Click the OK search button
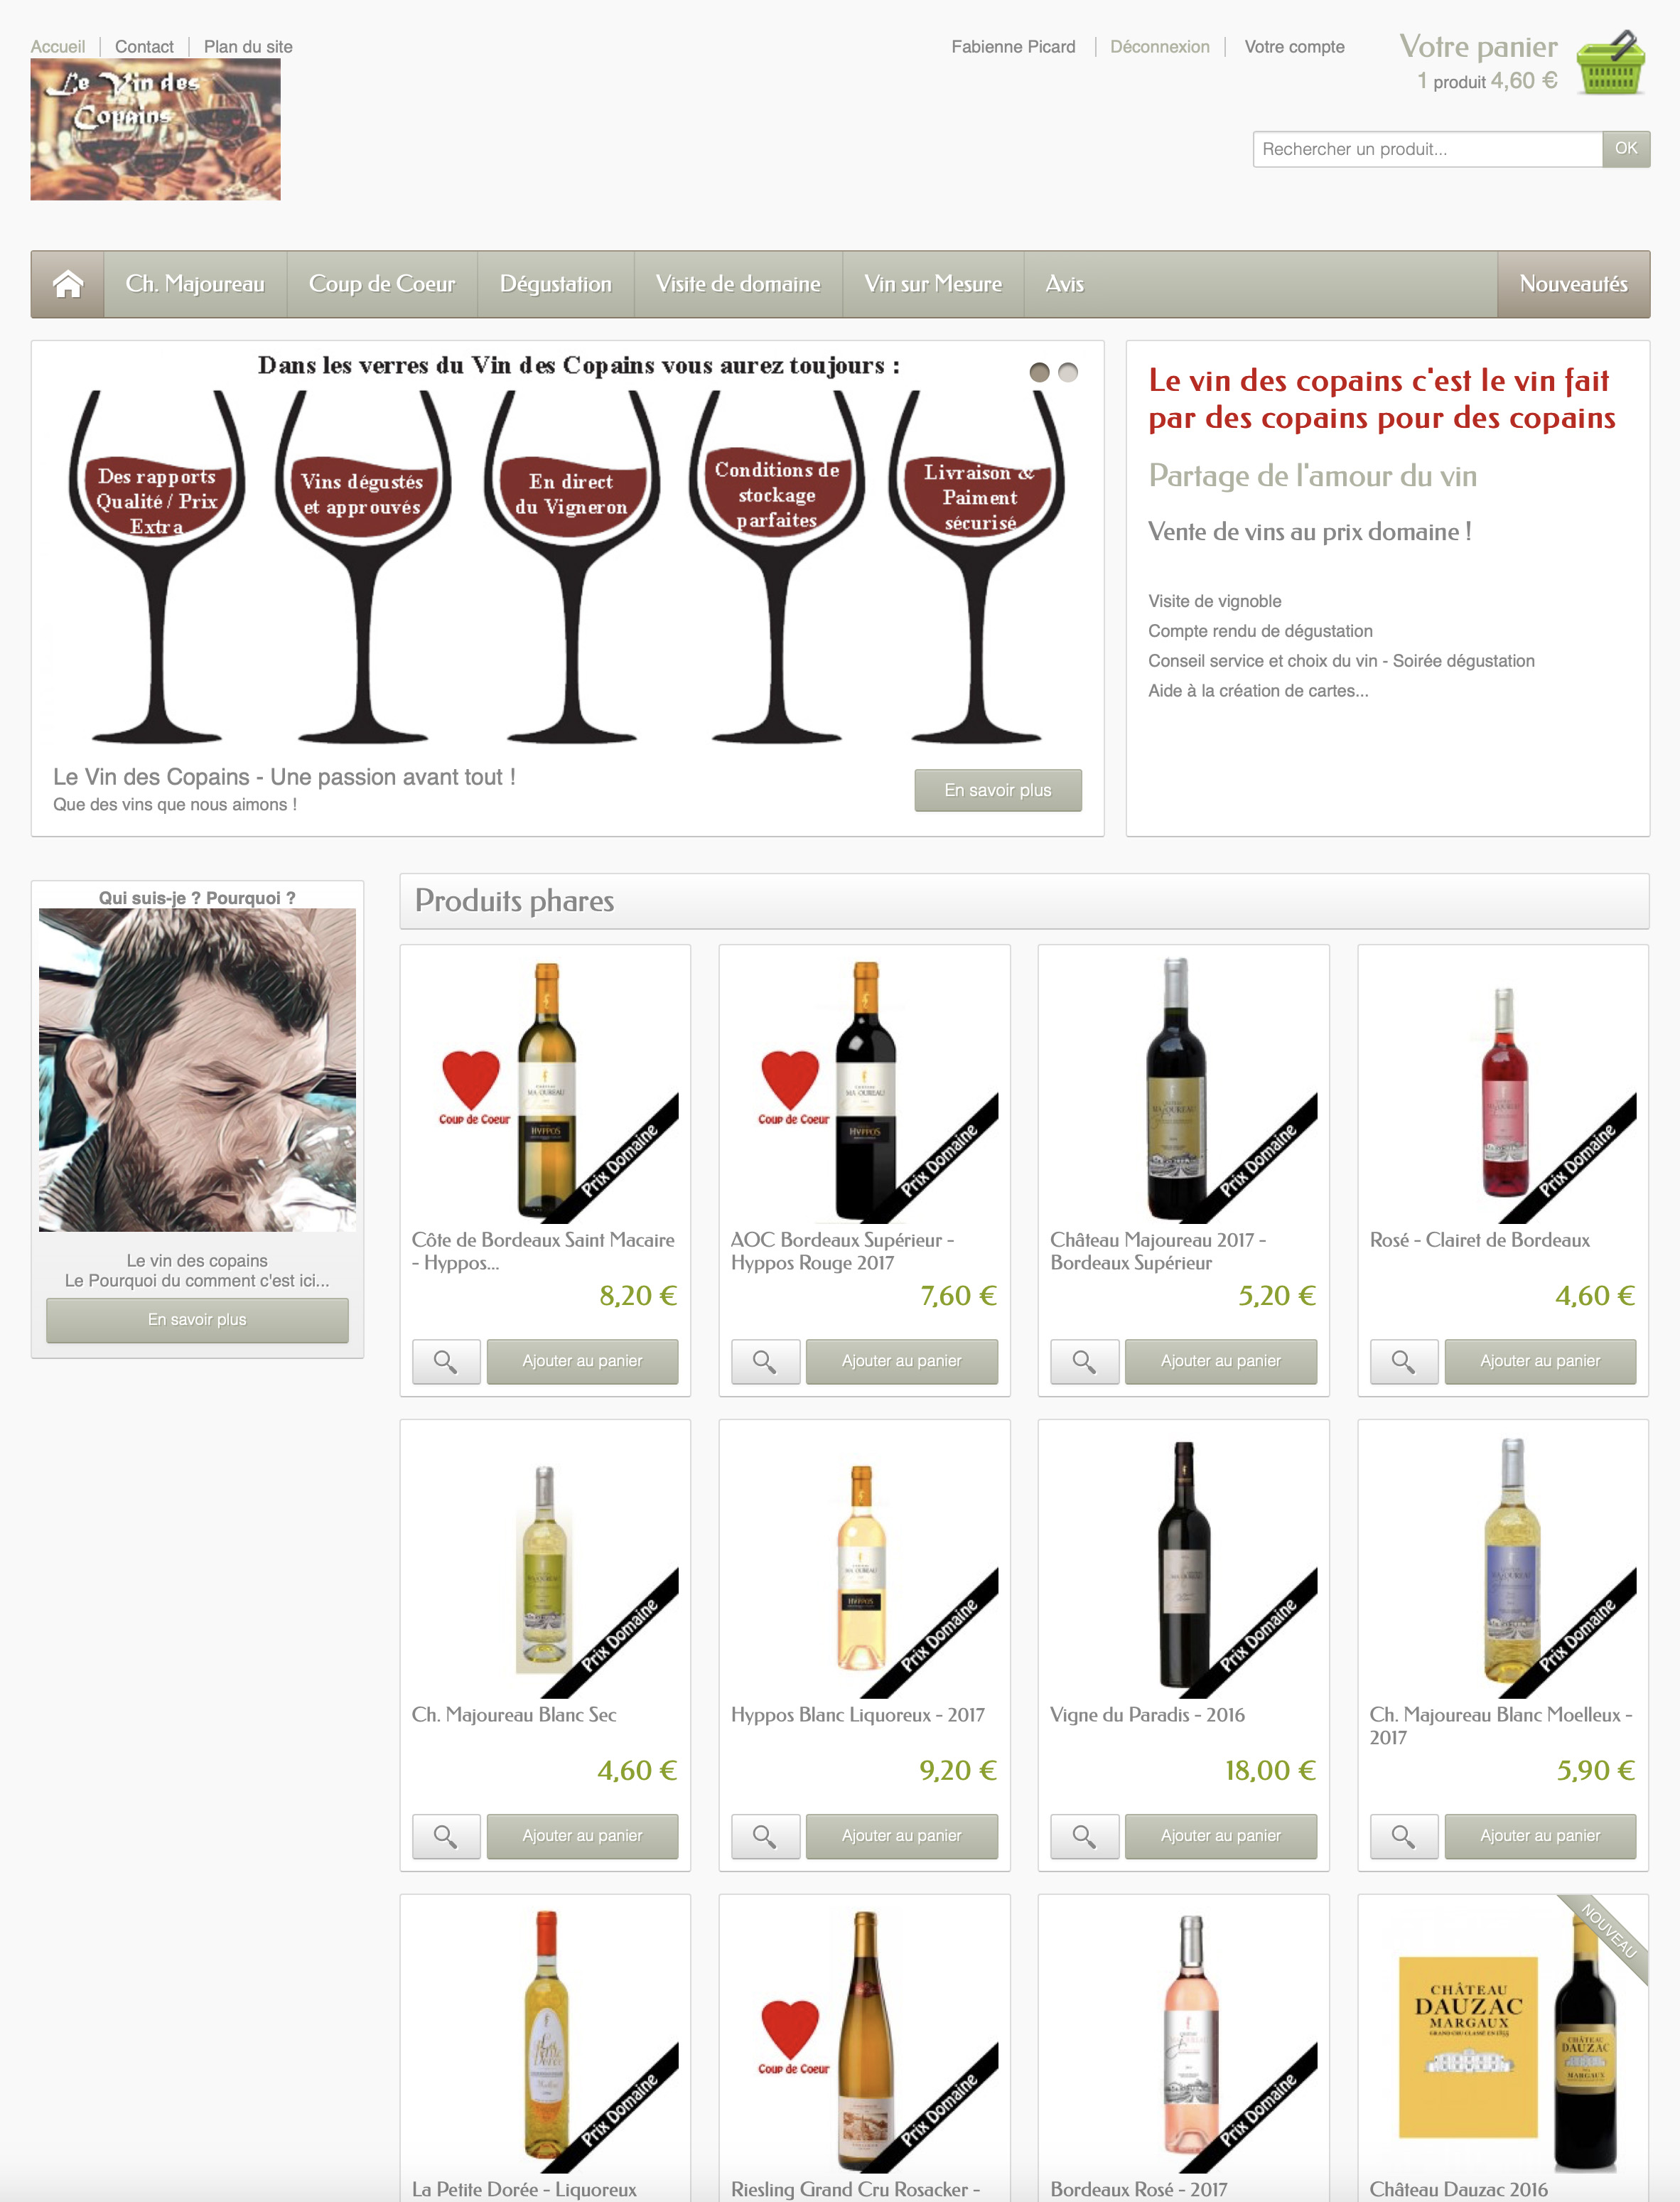The height and width of the screenshot is (2202, 1680). point(1626,149)
